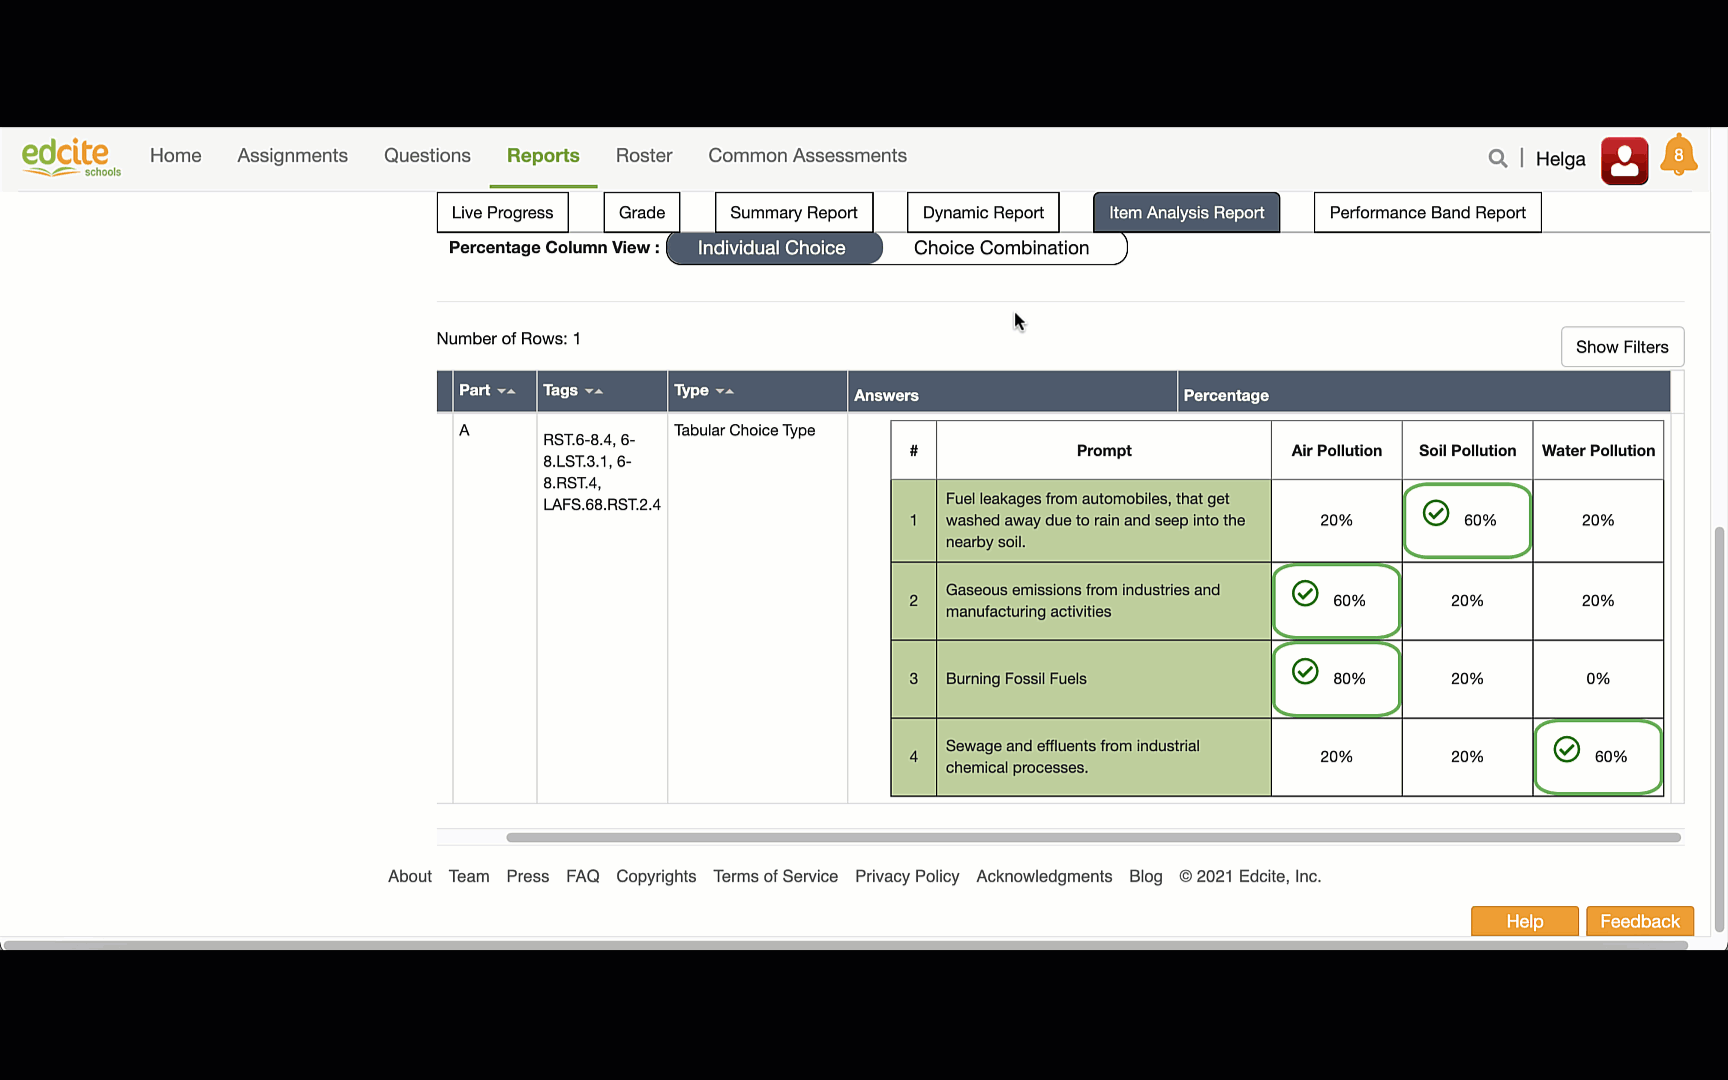Click the checkmark icon in Sewage Water Pollution cell

(1567, 749)
